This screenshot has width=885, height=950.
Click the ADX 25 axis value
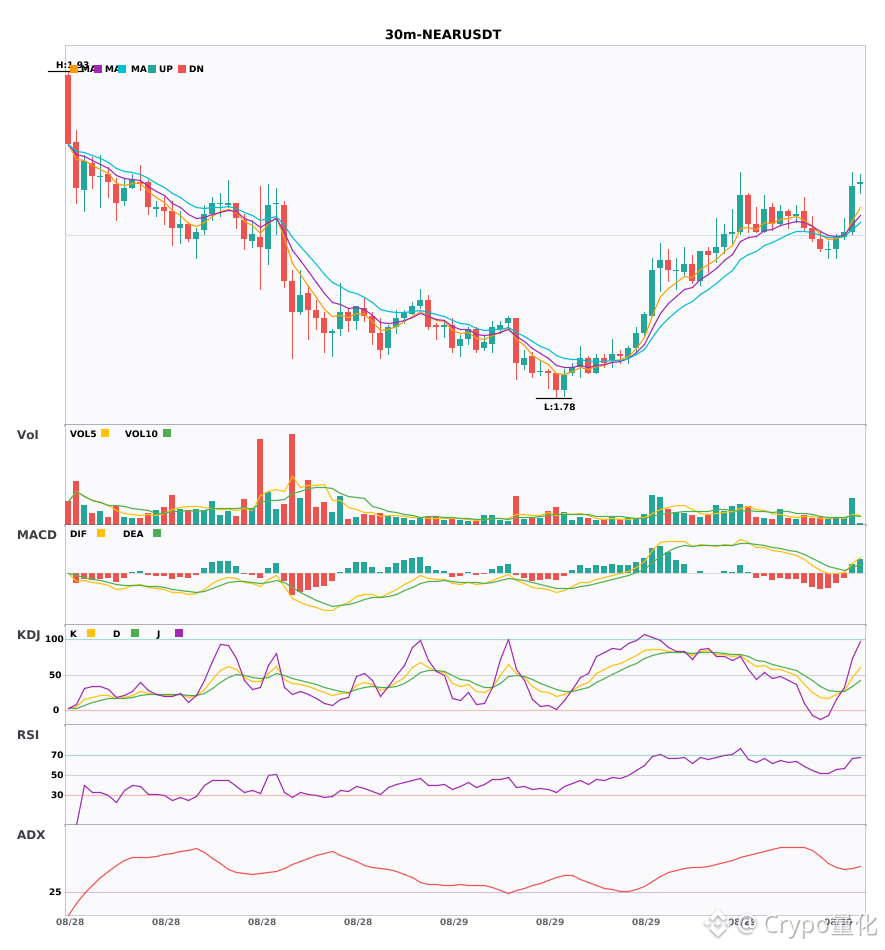tap(55, 892)
